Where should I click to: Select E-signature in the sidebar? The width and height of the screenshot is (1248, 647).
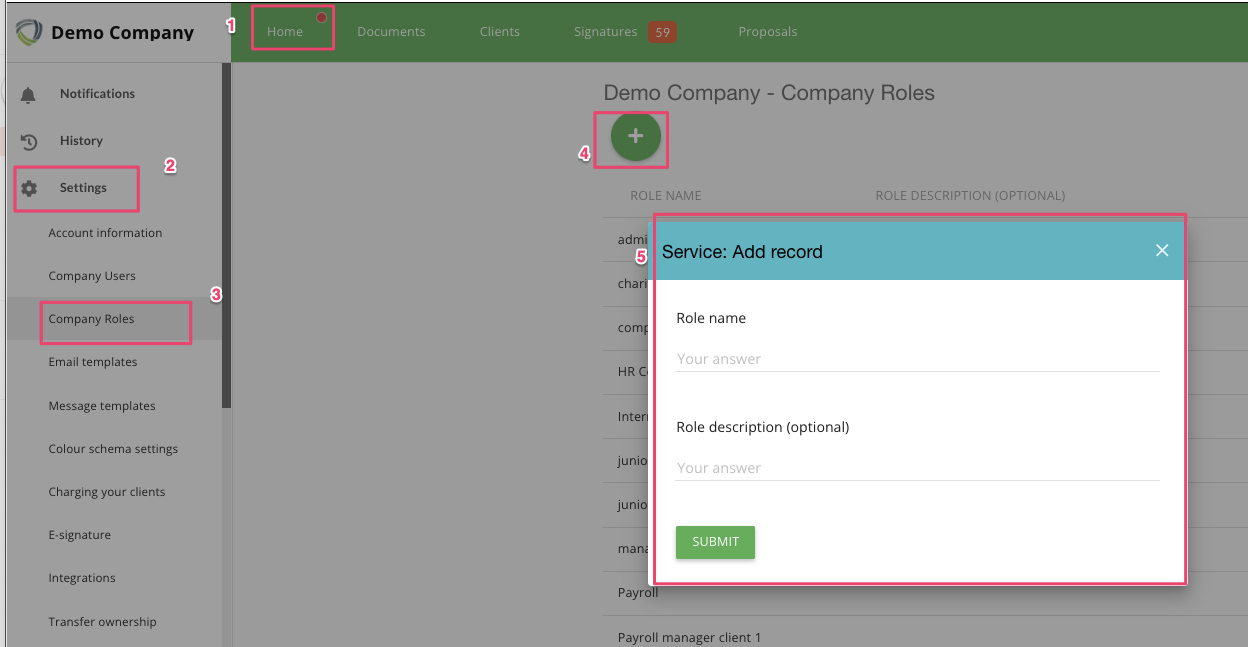80,535
